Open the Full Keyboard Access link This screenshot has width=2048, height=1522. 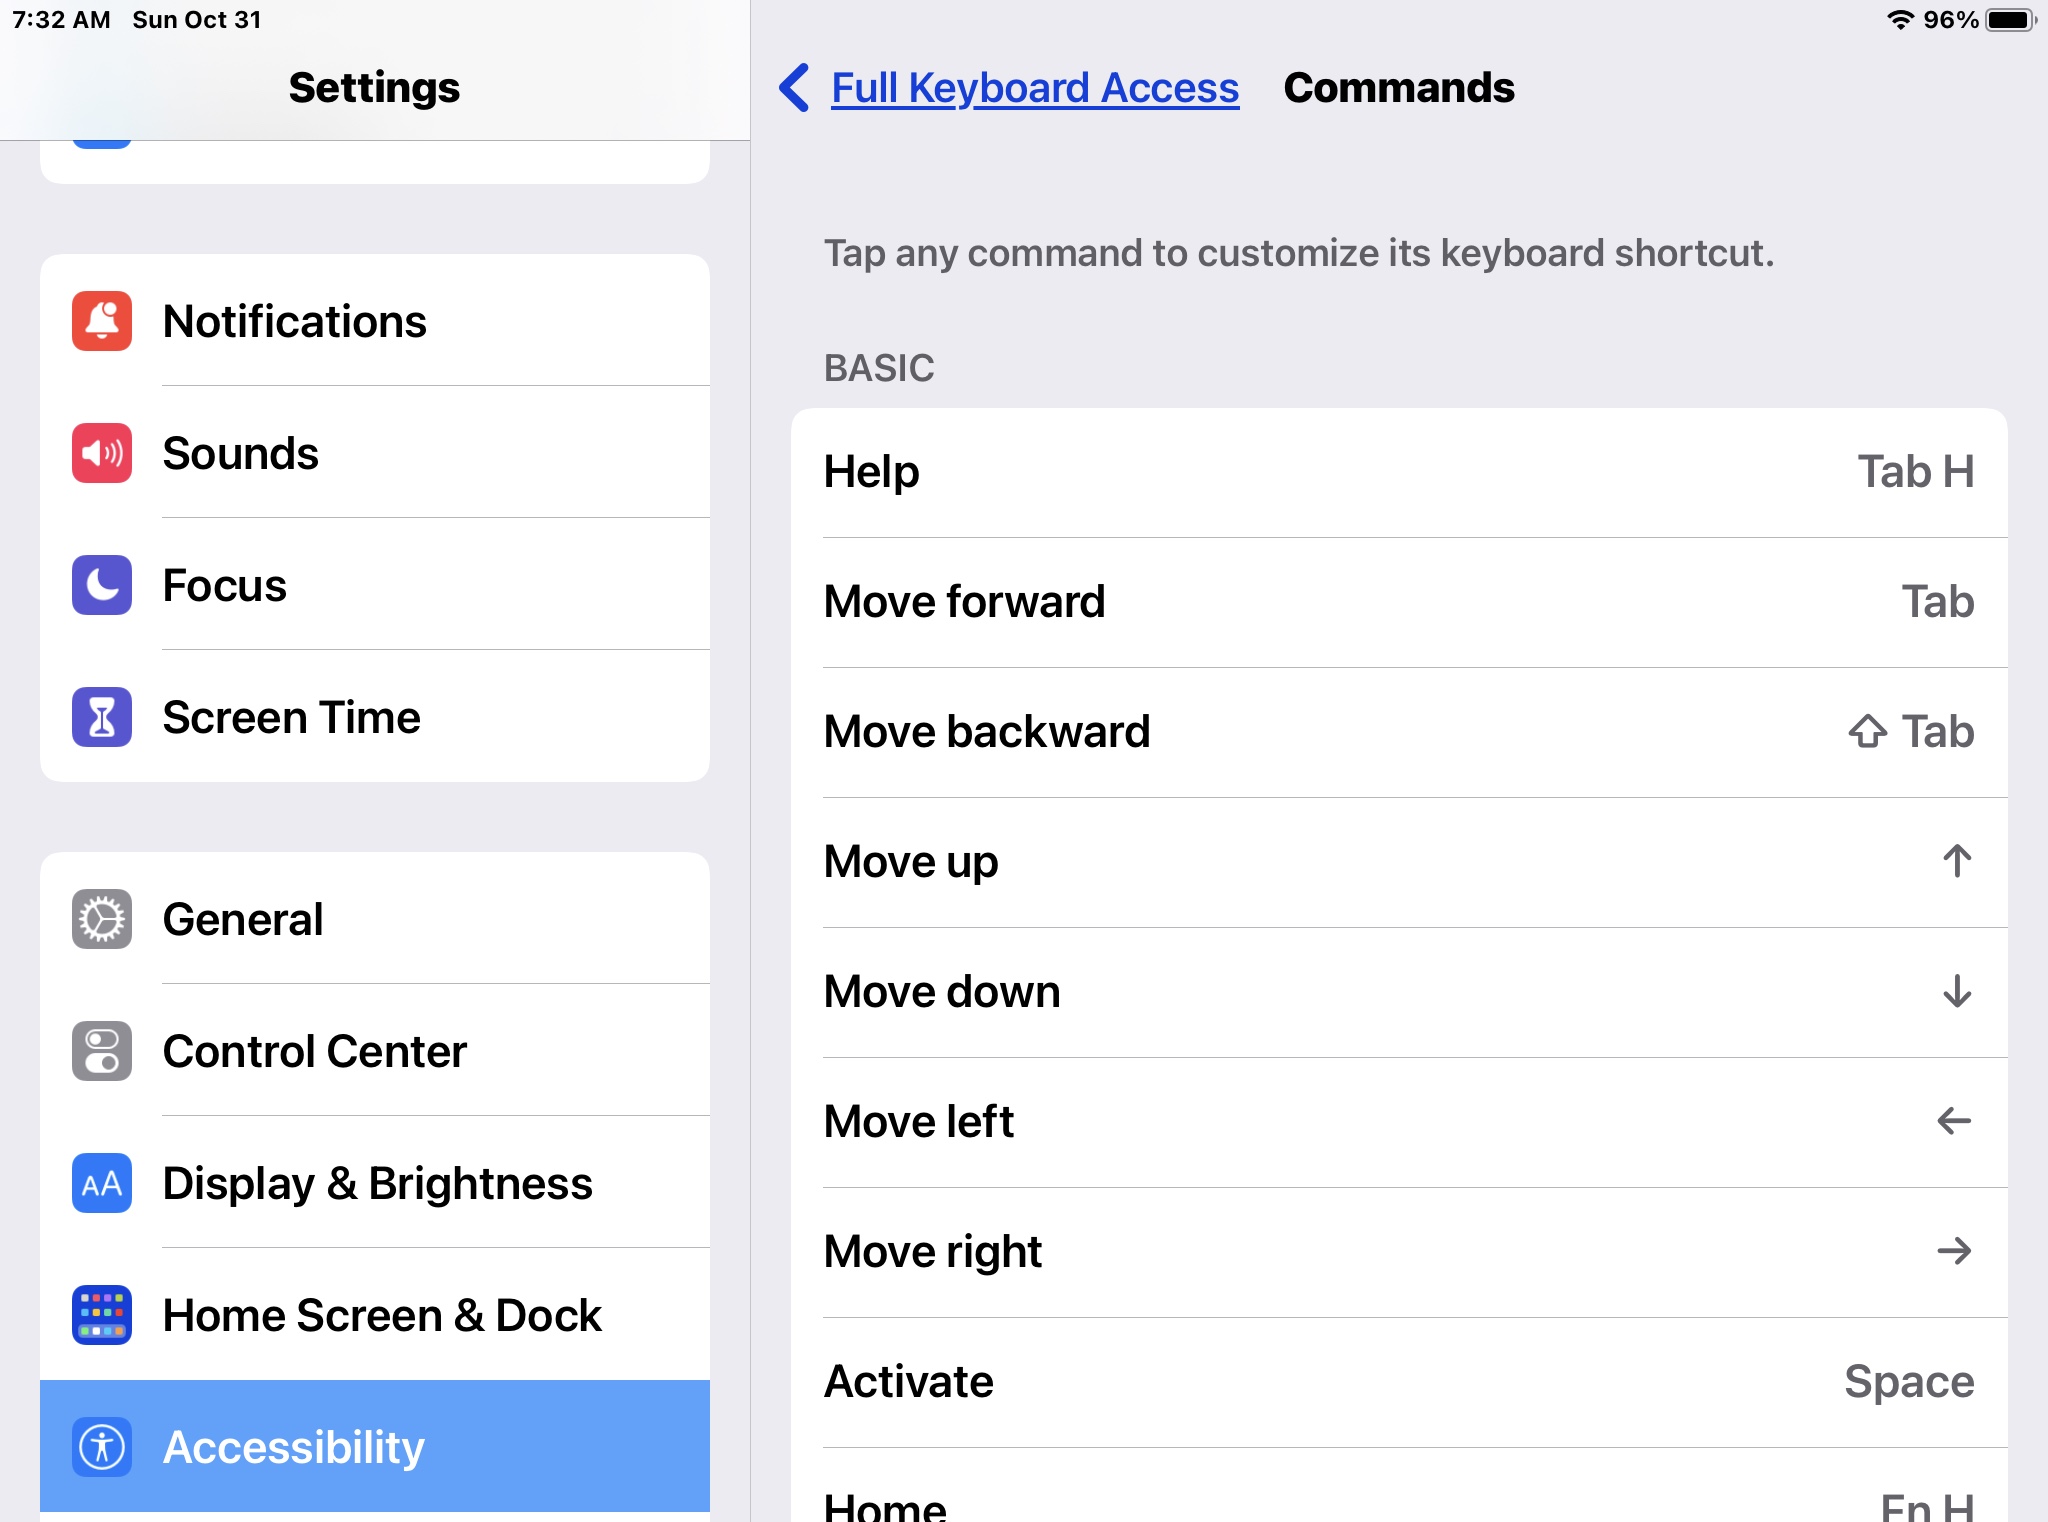pyautogui.click(x=1034, y=88)
